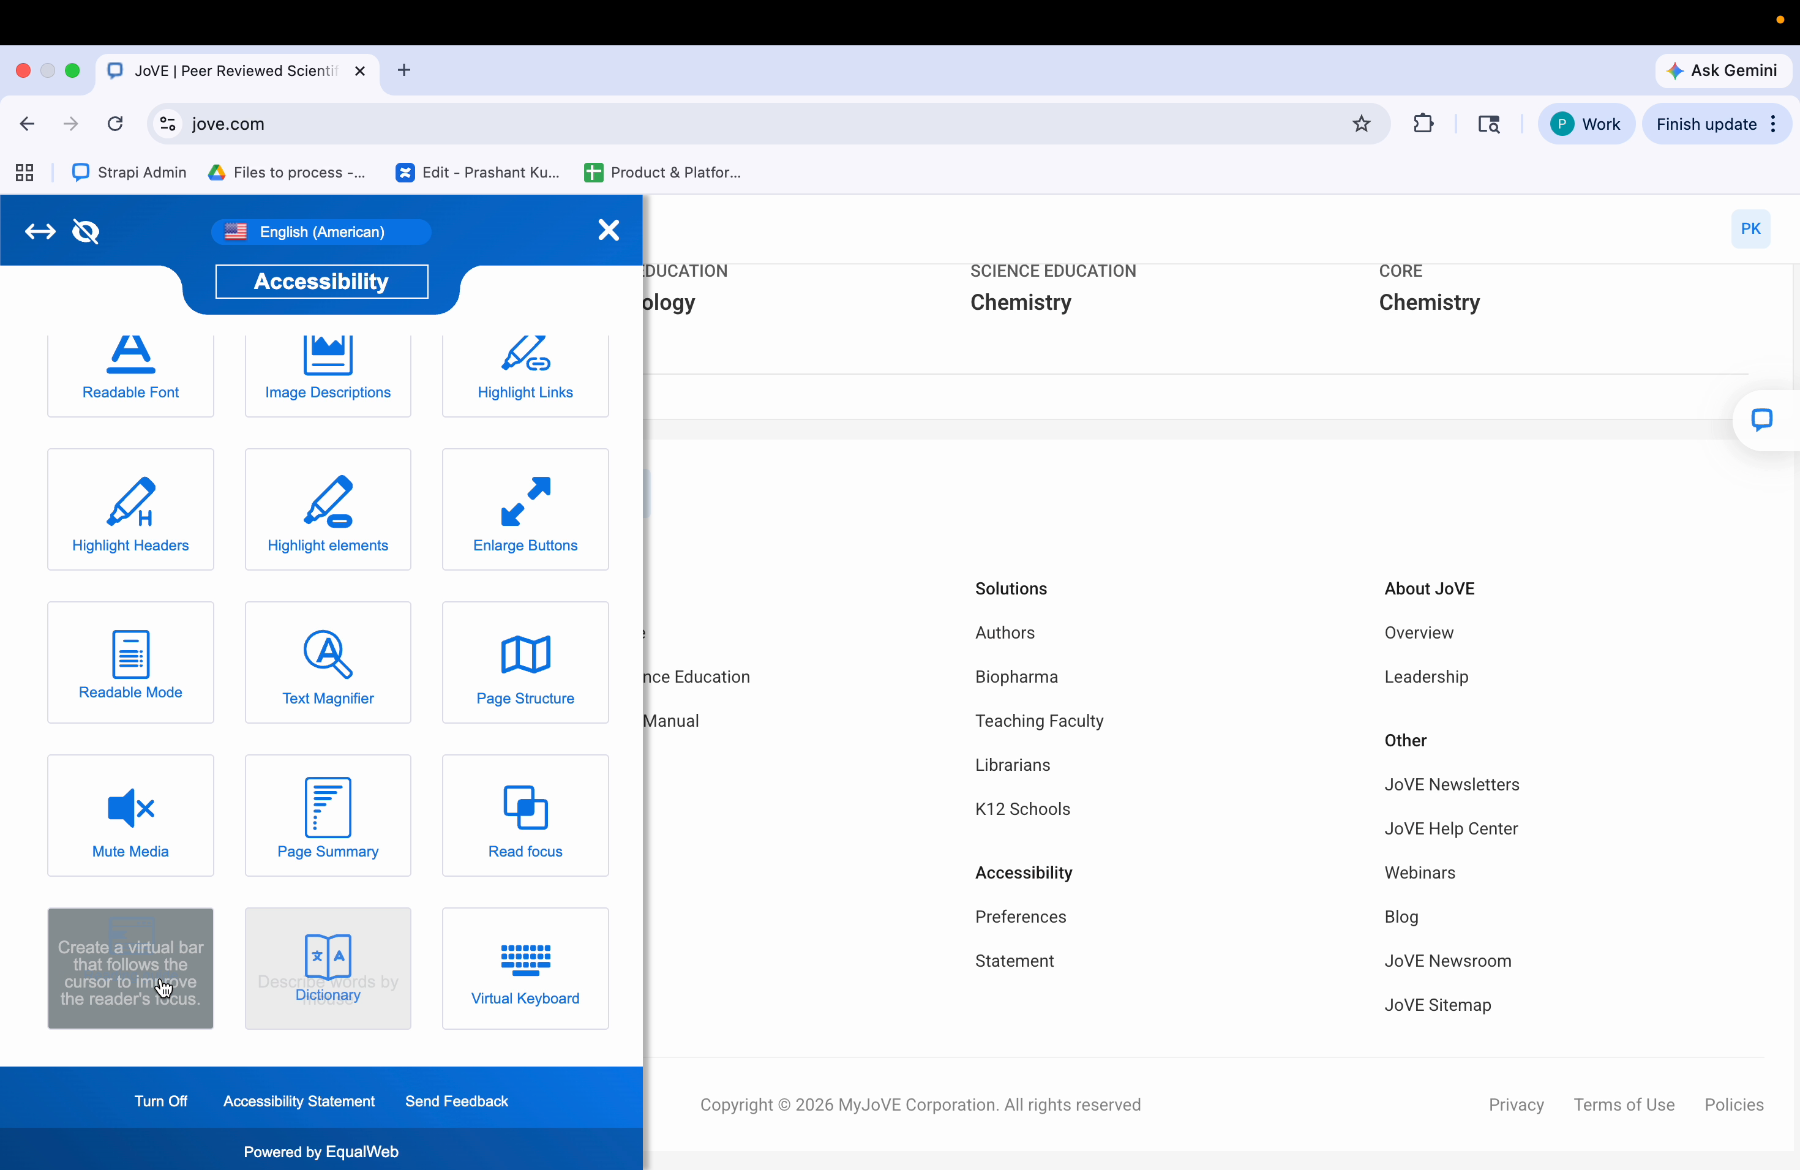
Task: Move accessibility panel with the arrows icon
Action: [x=40, y=232]
